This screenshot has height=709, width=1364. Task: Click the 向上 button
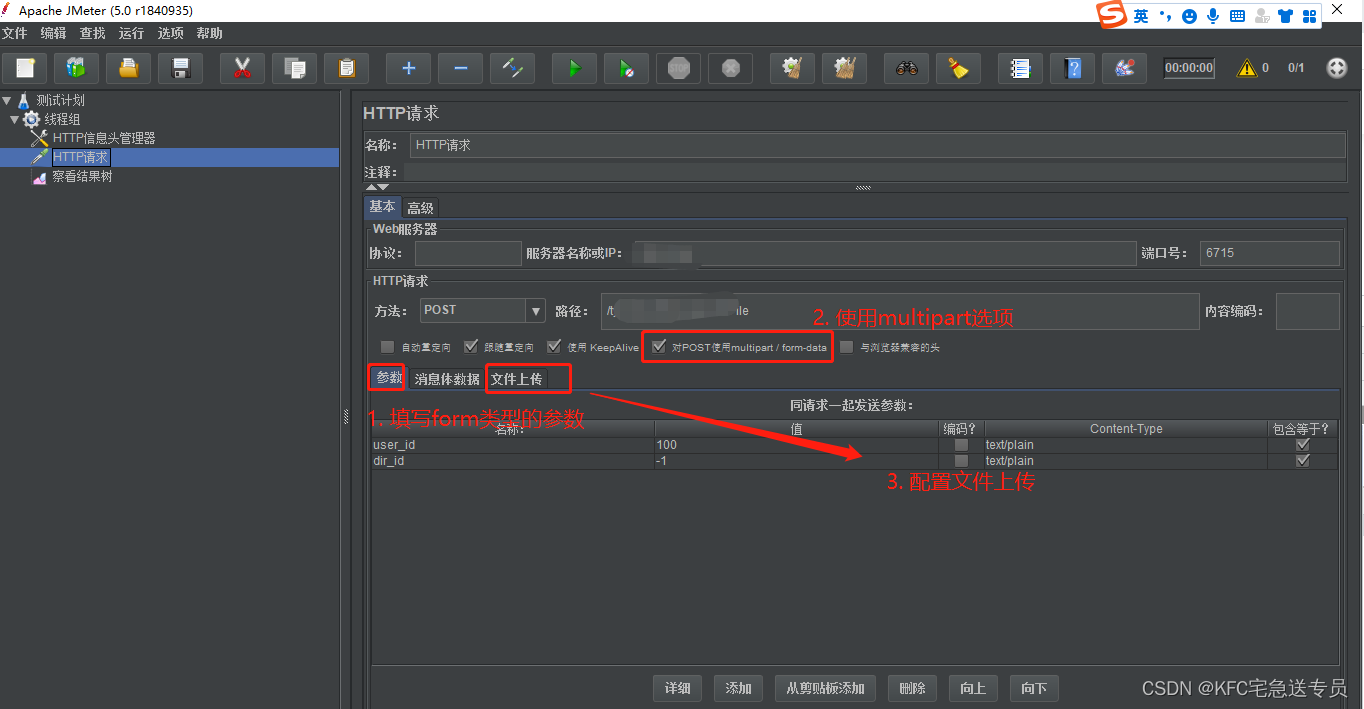pyautogui.click(x=972, y=688)
